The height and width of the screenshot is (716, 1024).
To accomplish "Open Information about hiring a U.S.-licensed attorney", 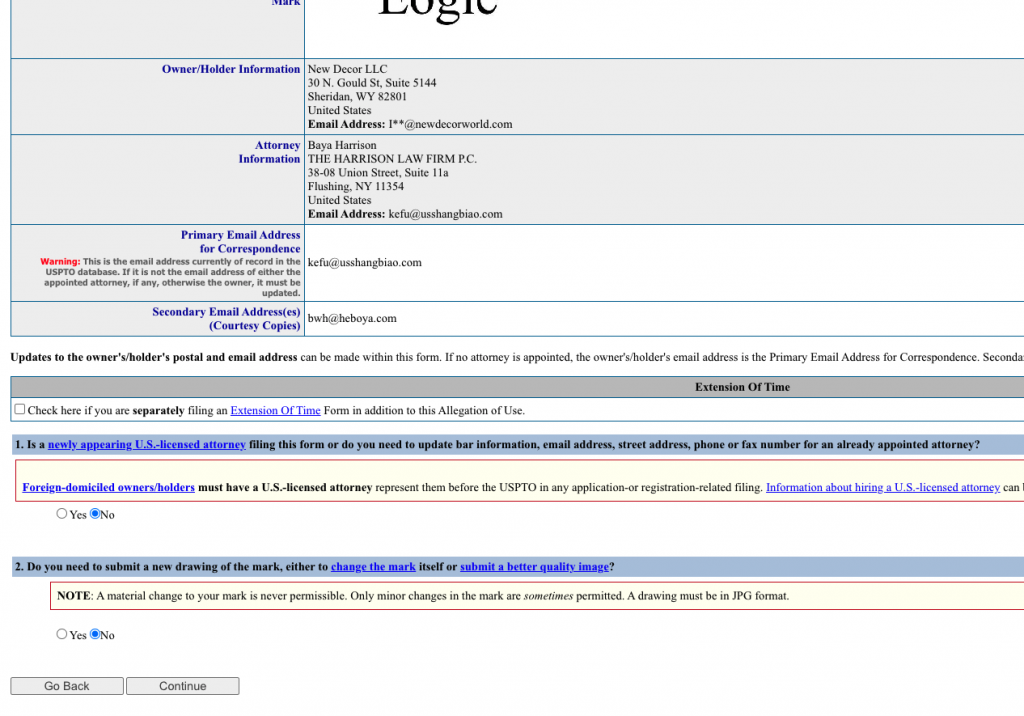I will (882, 487).
